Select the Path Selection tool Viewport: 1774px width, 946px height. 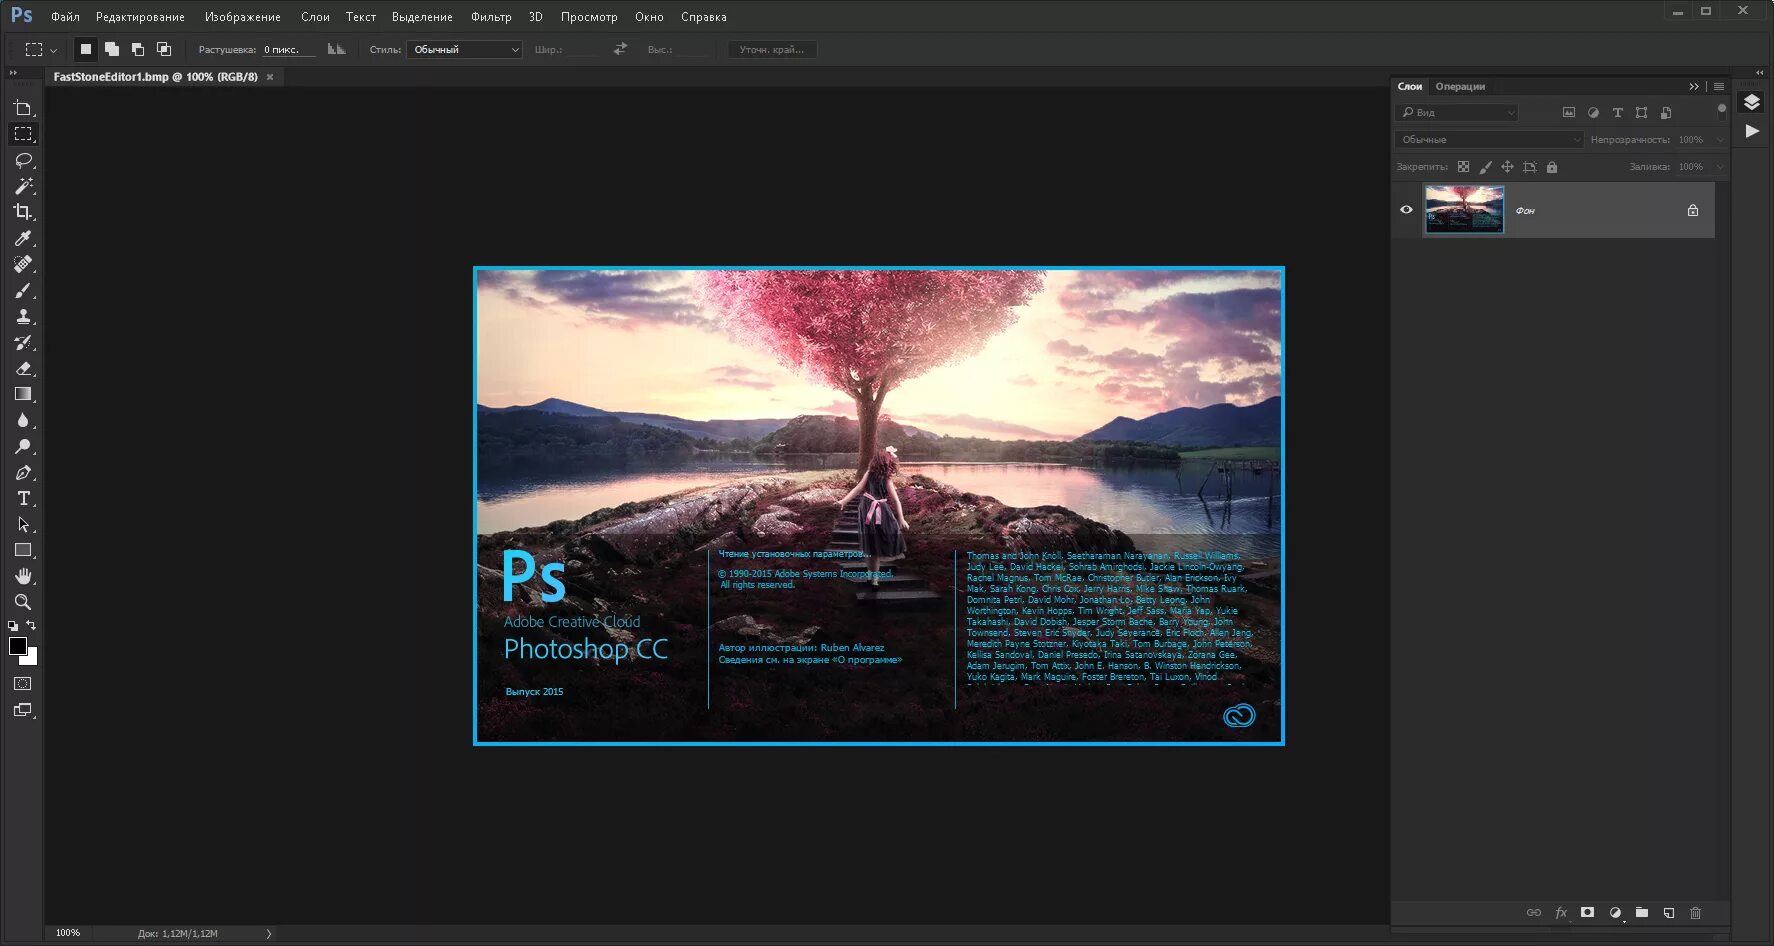click(23, 524)
